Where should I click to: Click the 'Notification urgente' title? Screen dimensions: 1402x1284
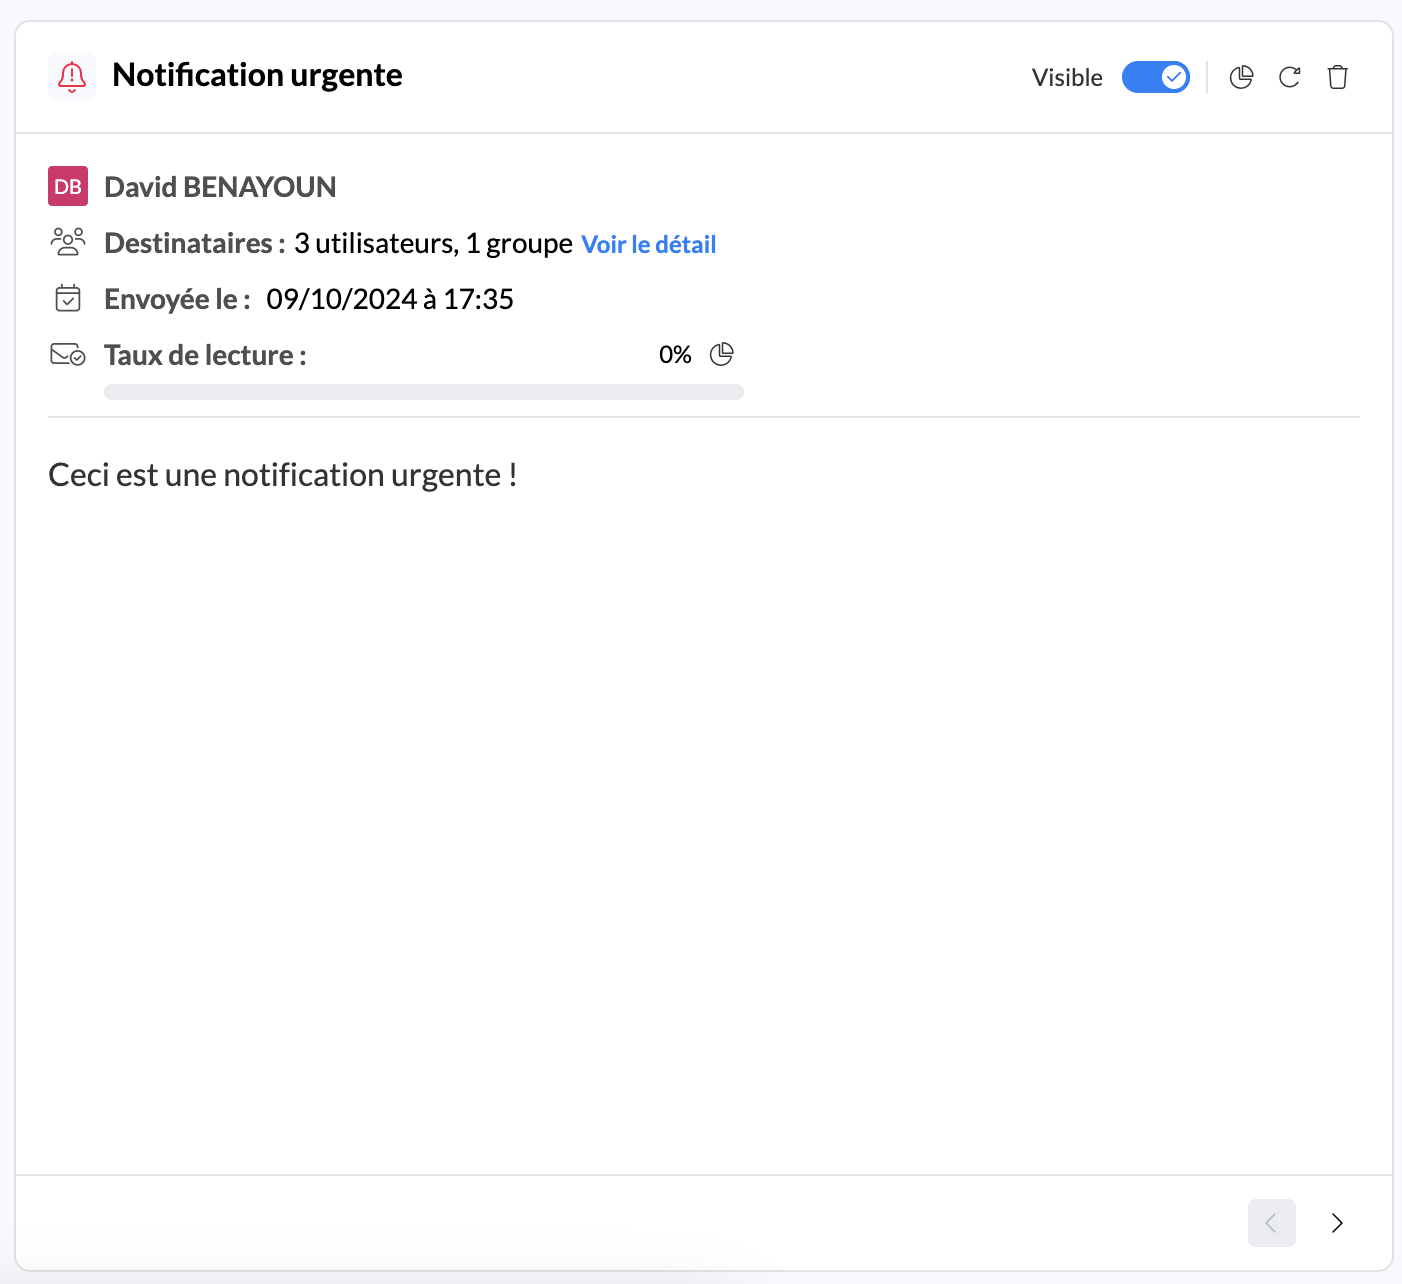click(x=257, y=75)
